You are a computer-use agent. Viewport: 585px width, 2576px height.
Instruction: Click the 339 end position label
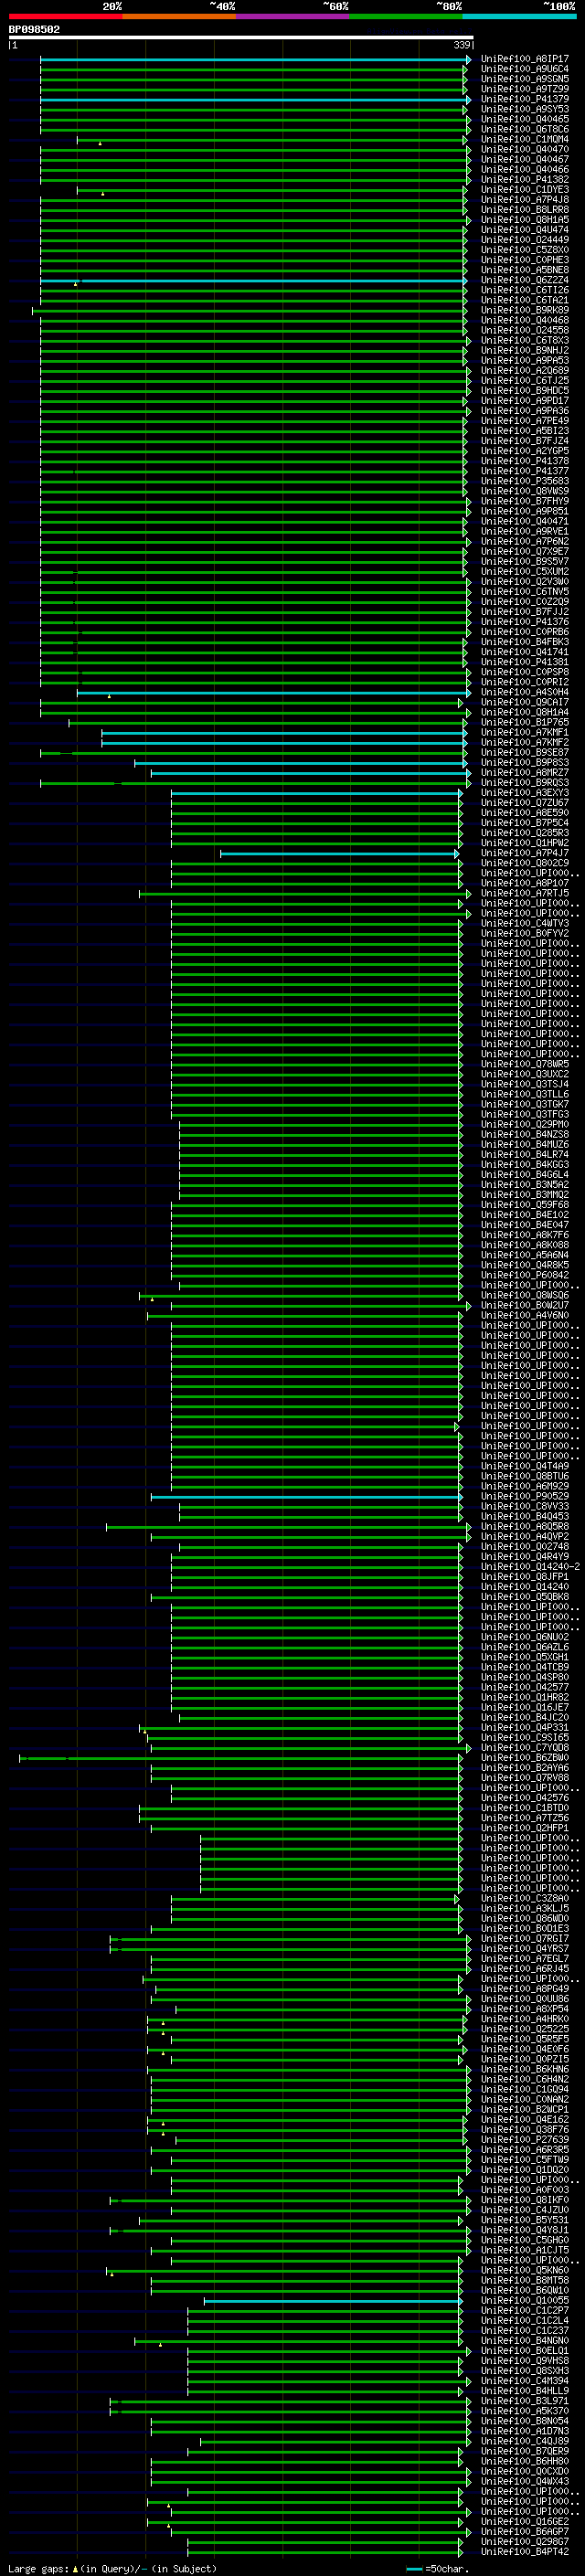[x=462, y=45]
